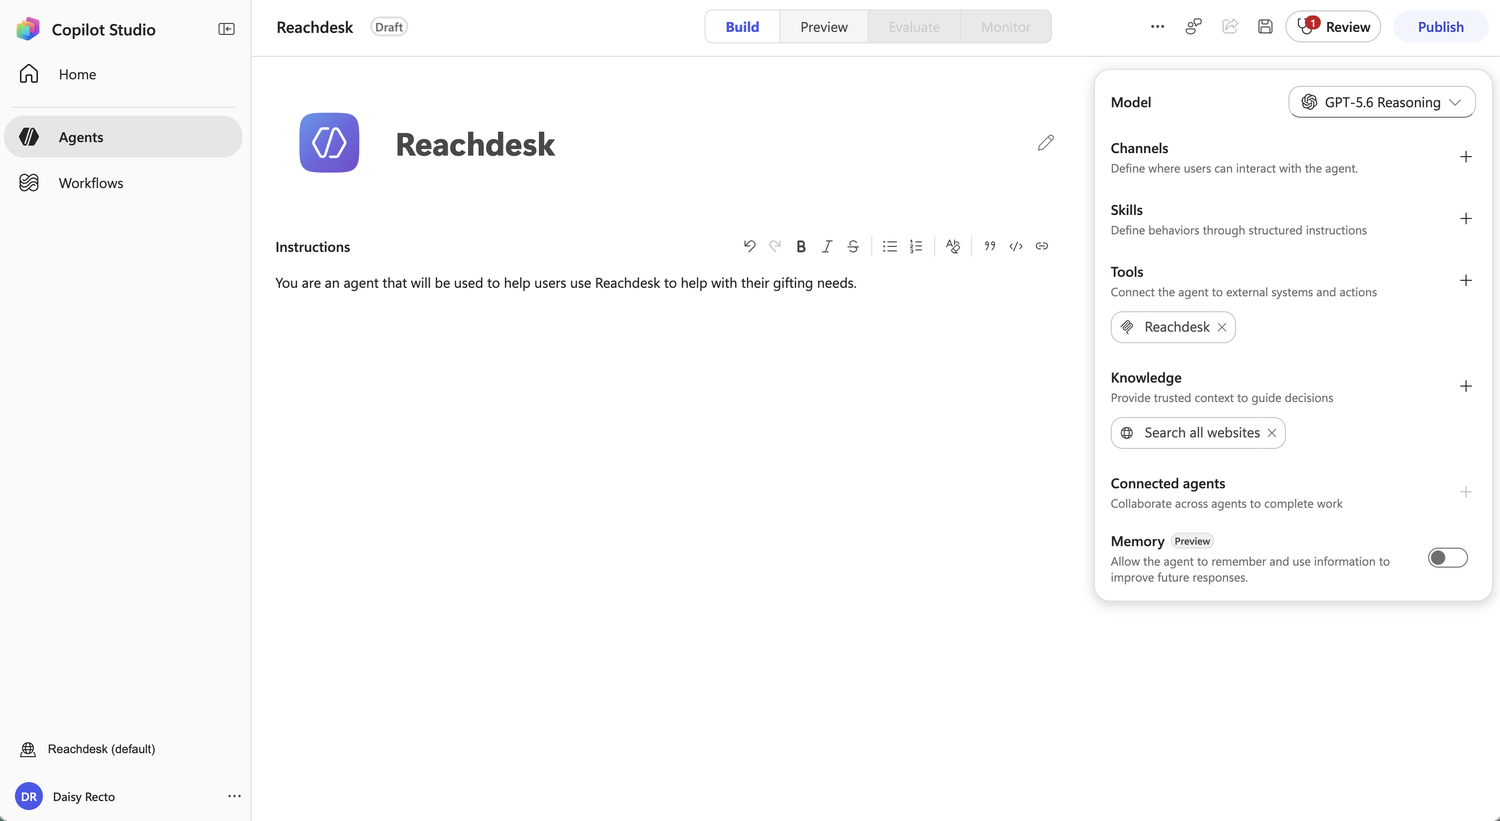Remove the Reachdesk tool chip

1222,327
